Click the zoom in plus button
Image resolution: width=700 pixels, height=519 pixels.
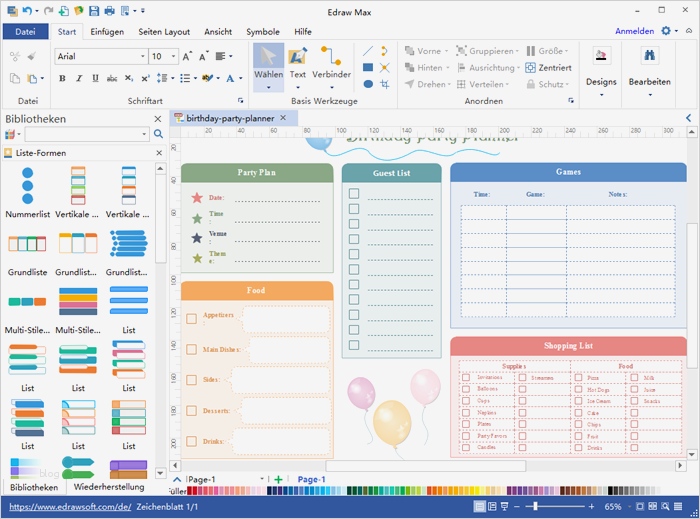592,507
